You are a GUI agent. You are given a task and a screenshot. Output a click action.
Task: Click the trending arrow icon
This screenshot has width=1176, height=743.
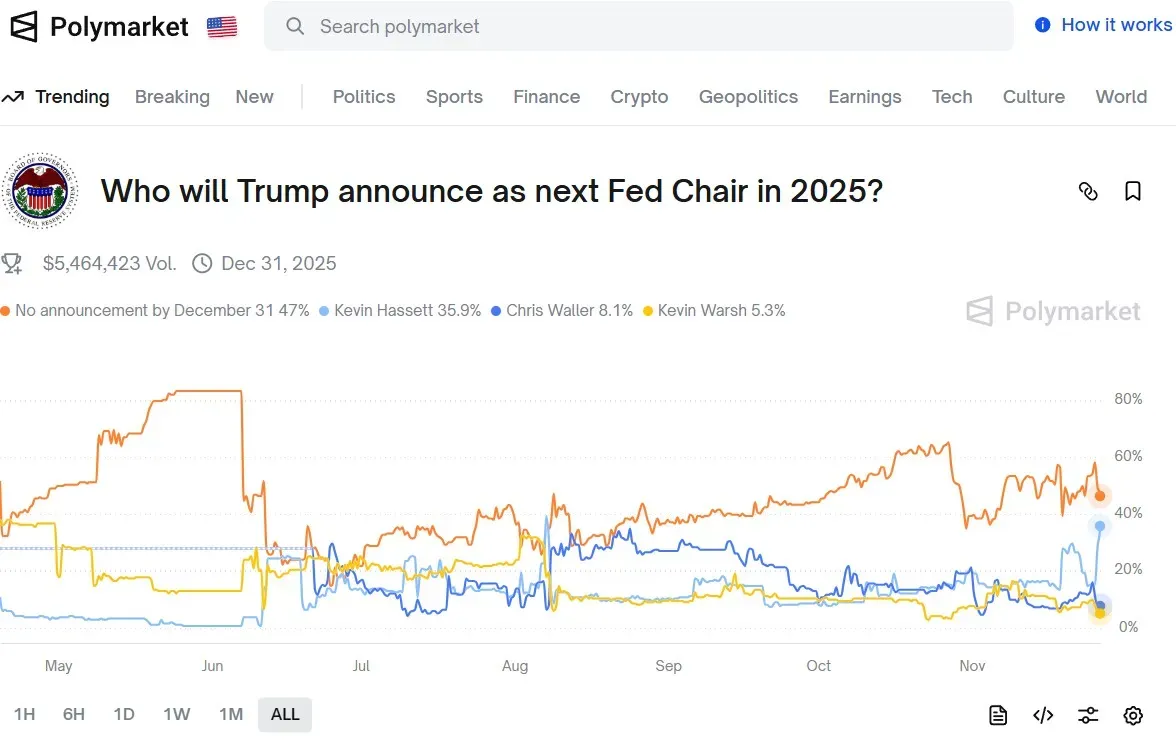(14, 96)
